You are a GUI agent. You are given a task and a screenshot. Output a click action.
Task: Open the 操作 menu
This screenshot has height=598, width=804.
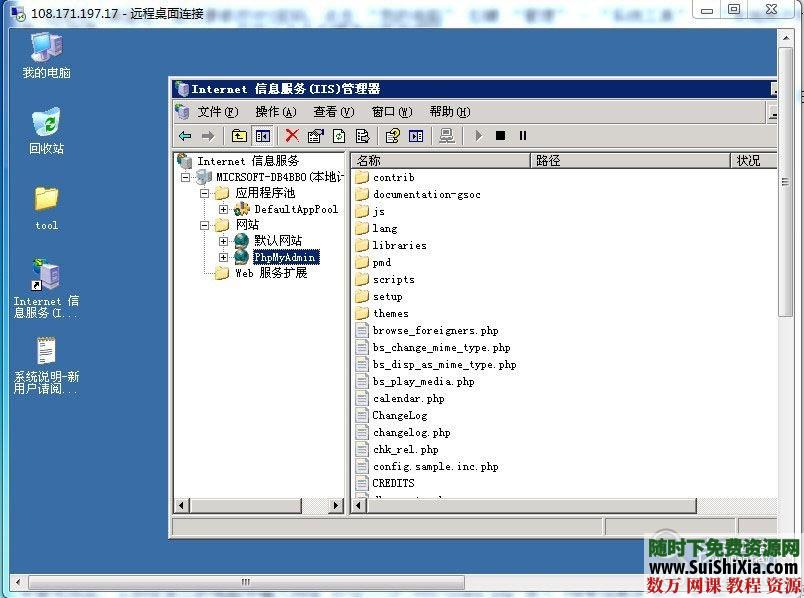tap(273, 111)
